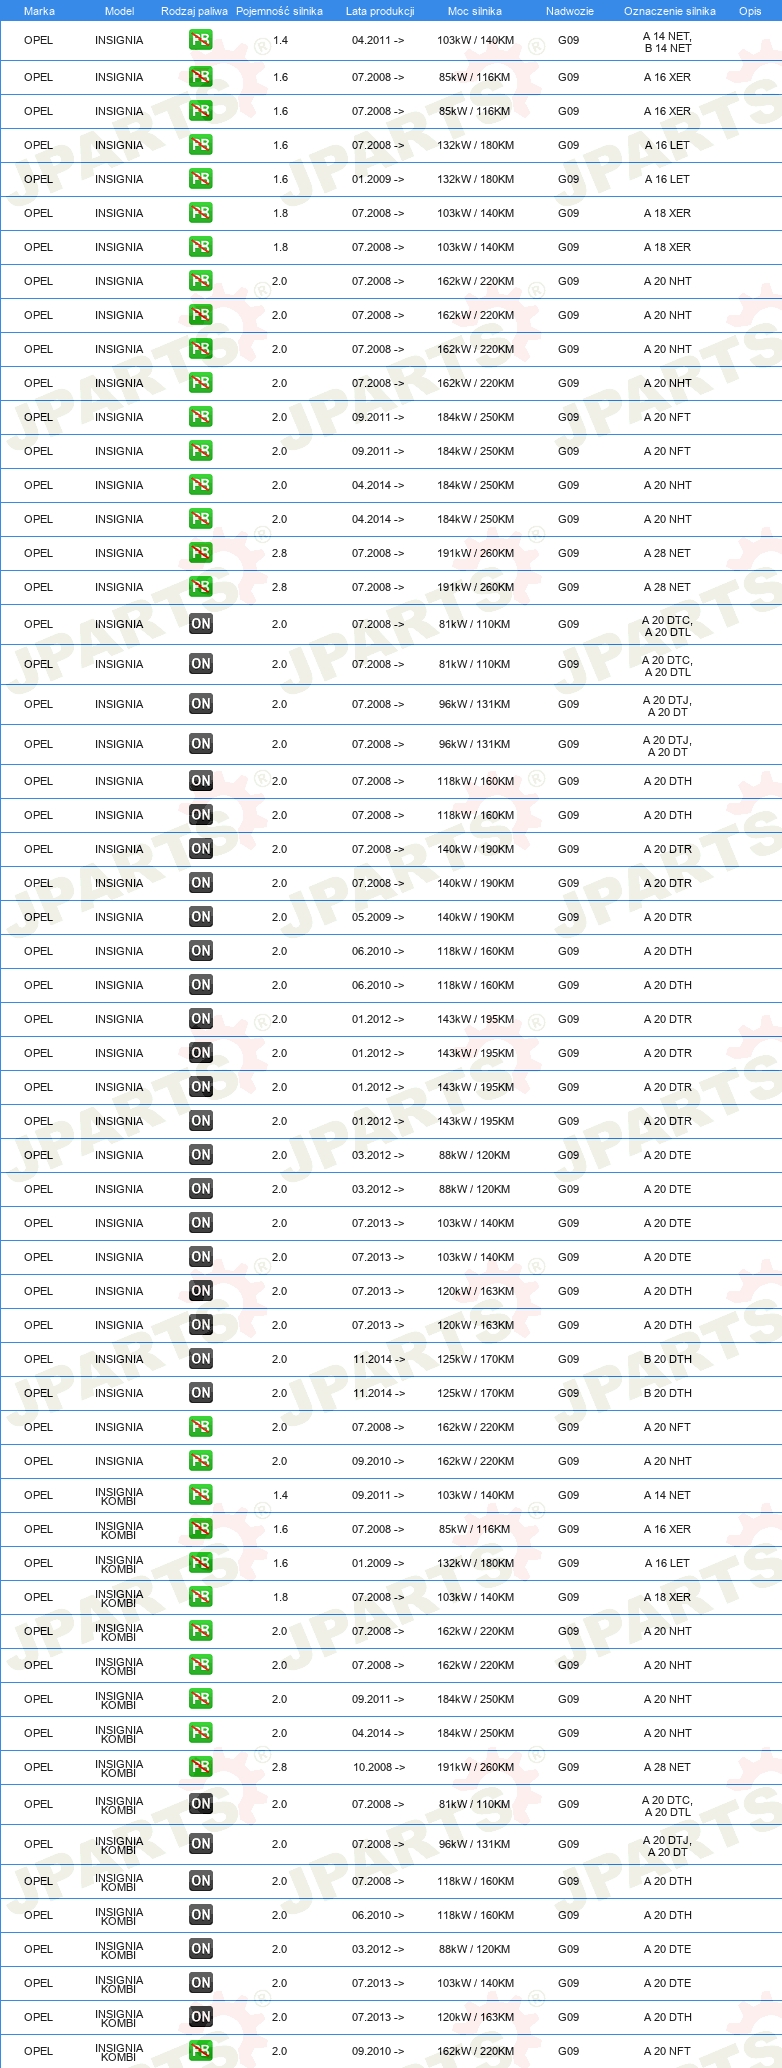Select 'INSIGNIA KOMBI' model in 2.8 row
The height and width of the screenshot is (2068, 782).
click(119, 1769)
